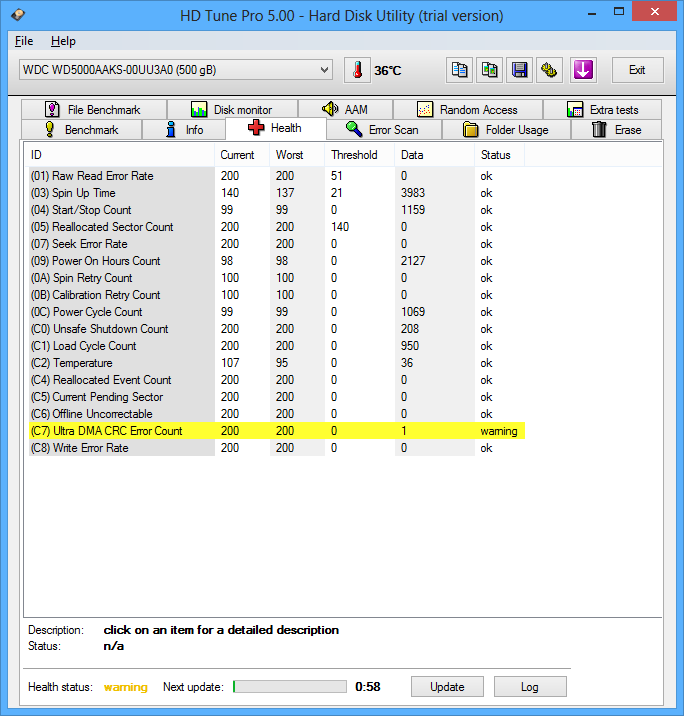Image resolution: width=684 pixels, height=716 pixels.
Task: Click the copy text to clipboard icon
Action: pyautogui.click(x=459, y=70)
